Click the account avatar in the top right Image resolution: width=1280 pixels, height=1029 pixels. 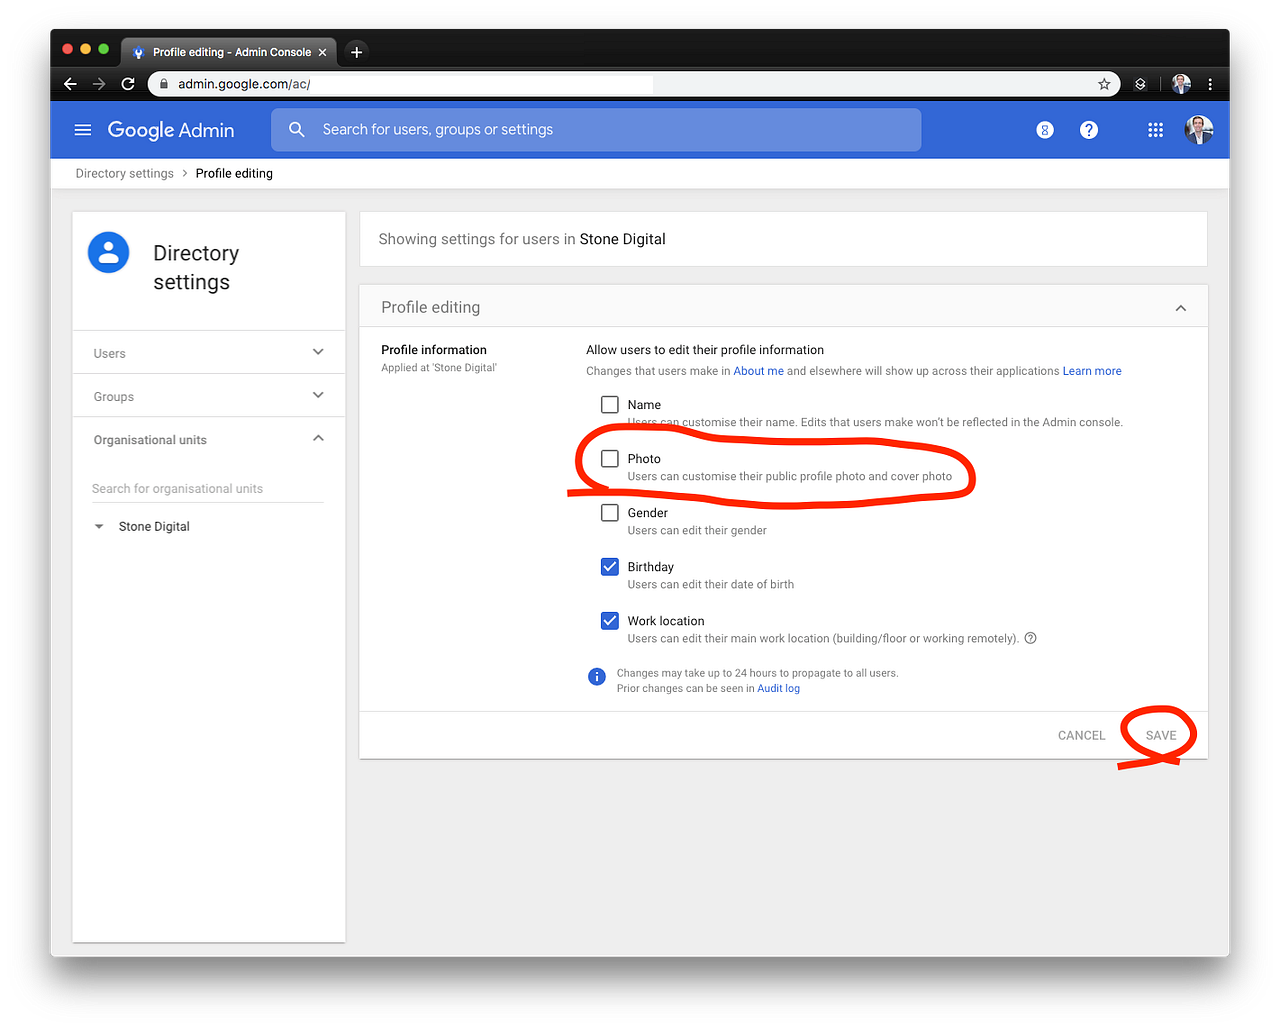pyautogui.click(x=1198, y=129)
